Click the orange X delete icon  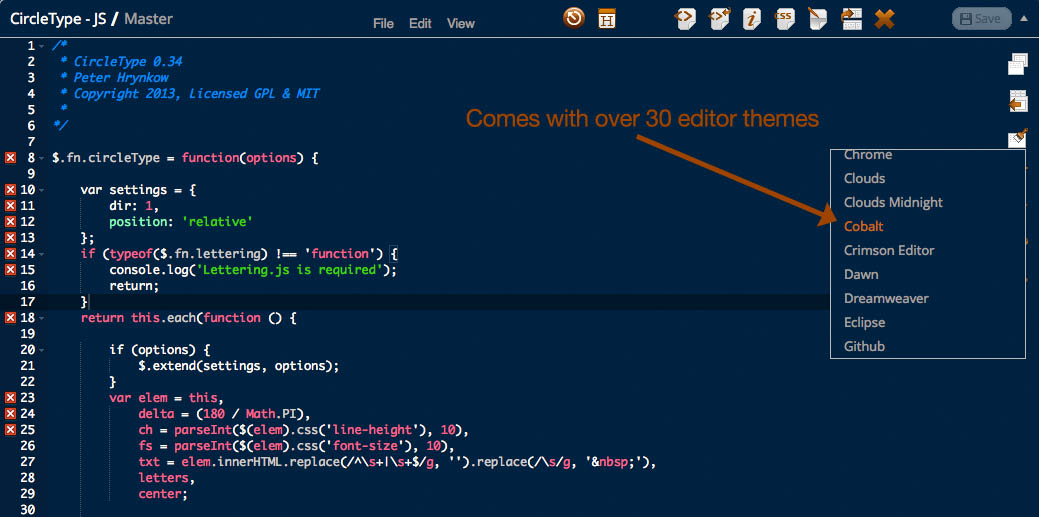coord(884,18)
